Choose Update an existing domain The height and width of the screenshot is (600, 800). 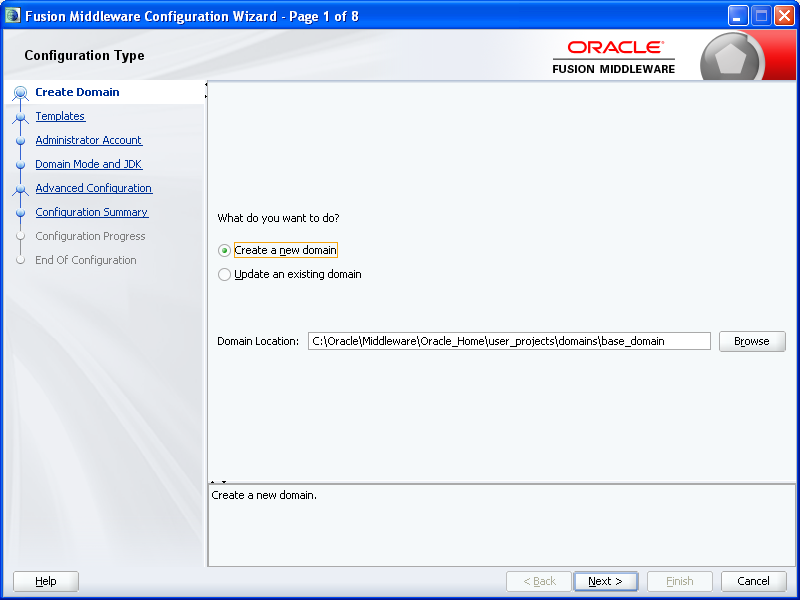pyautogui.click(x=224, y=273)
